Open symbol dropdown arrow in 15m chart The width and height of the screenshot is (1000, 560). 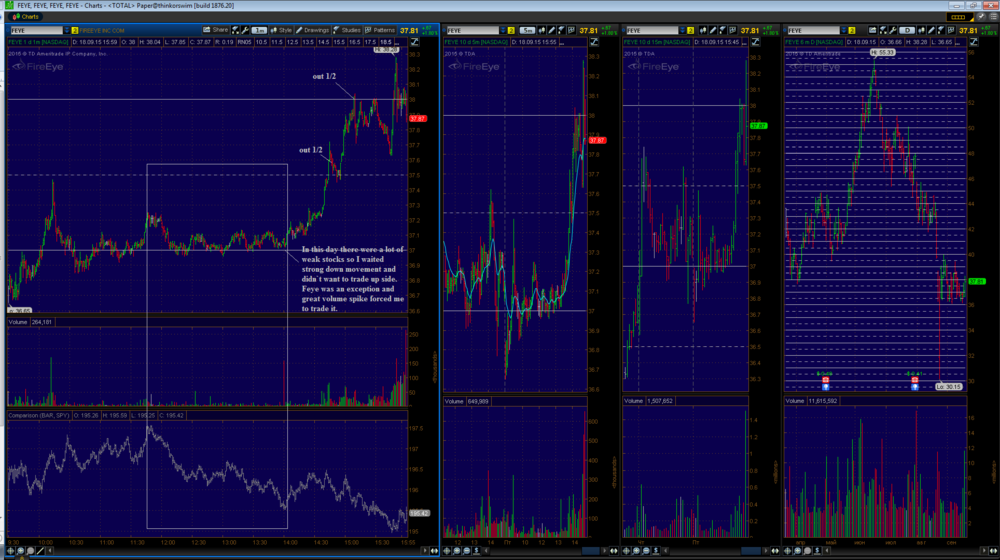[x=682, y=31]
